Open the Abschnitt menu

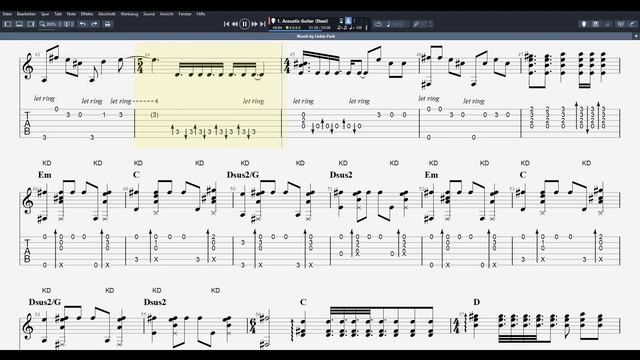107,14
